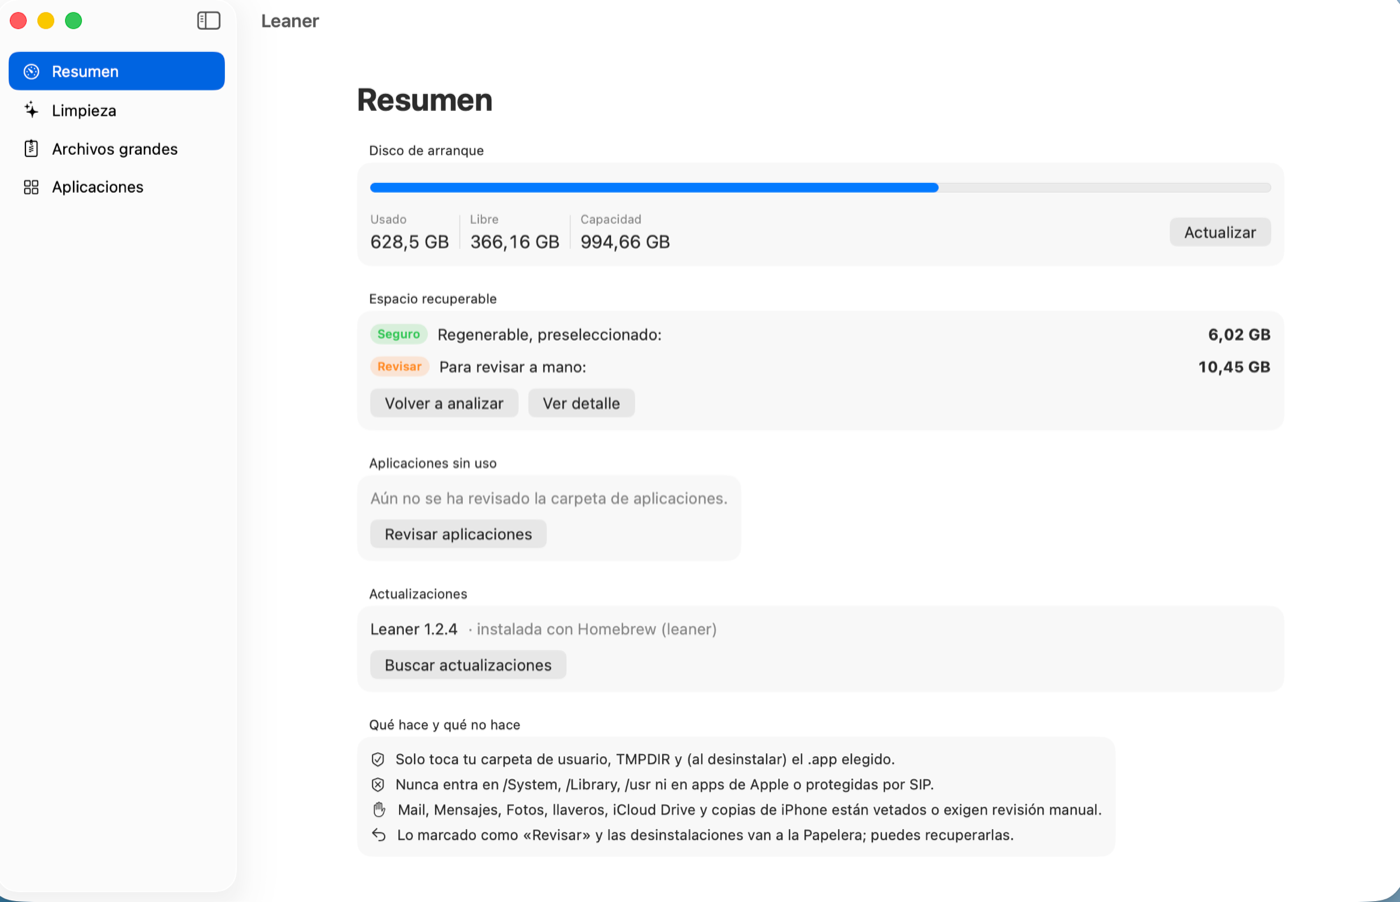The width and height of the screenshot is (1400, 902).
Task: Go to the Limpieza section
Action: [x=117, y=110]
